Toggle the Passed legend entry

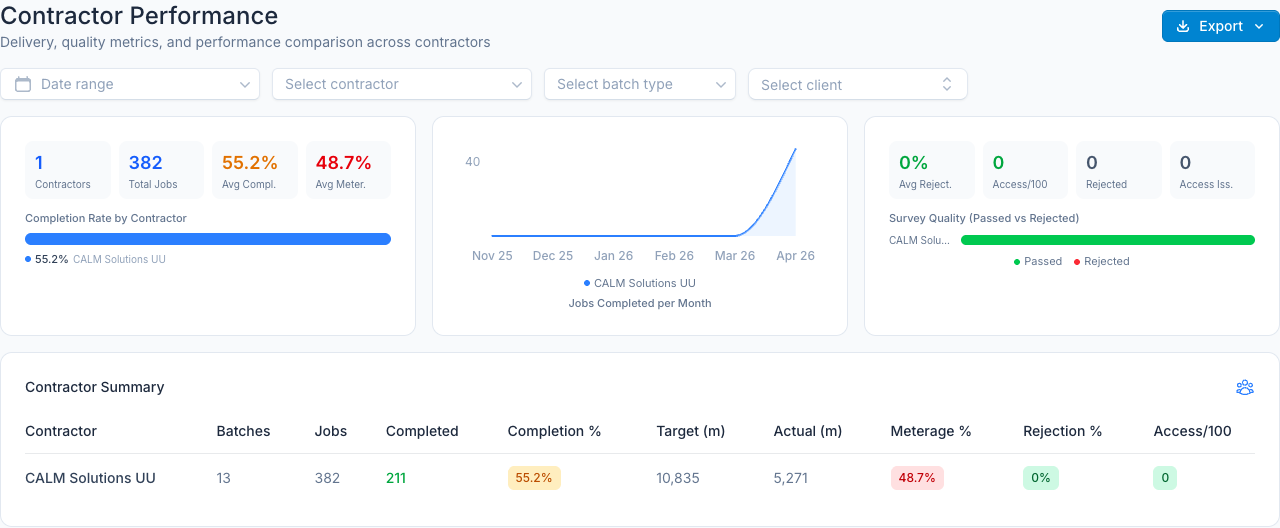pyautogui.click(x=1038, y=261)
